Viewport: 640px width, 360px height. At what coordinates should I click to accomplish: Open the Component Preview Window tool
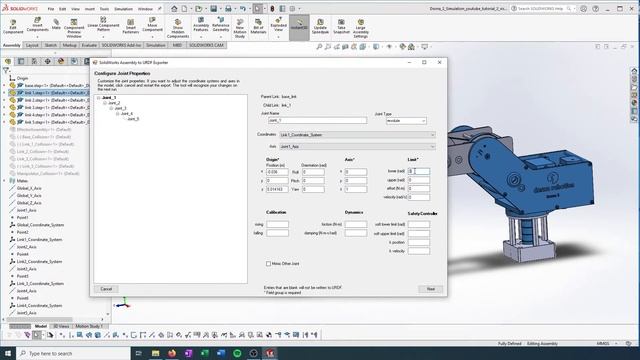[x=74, y=28]
